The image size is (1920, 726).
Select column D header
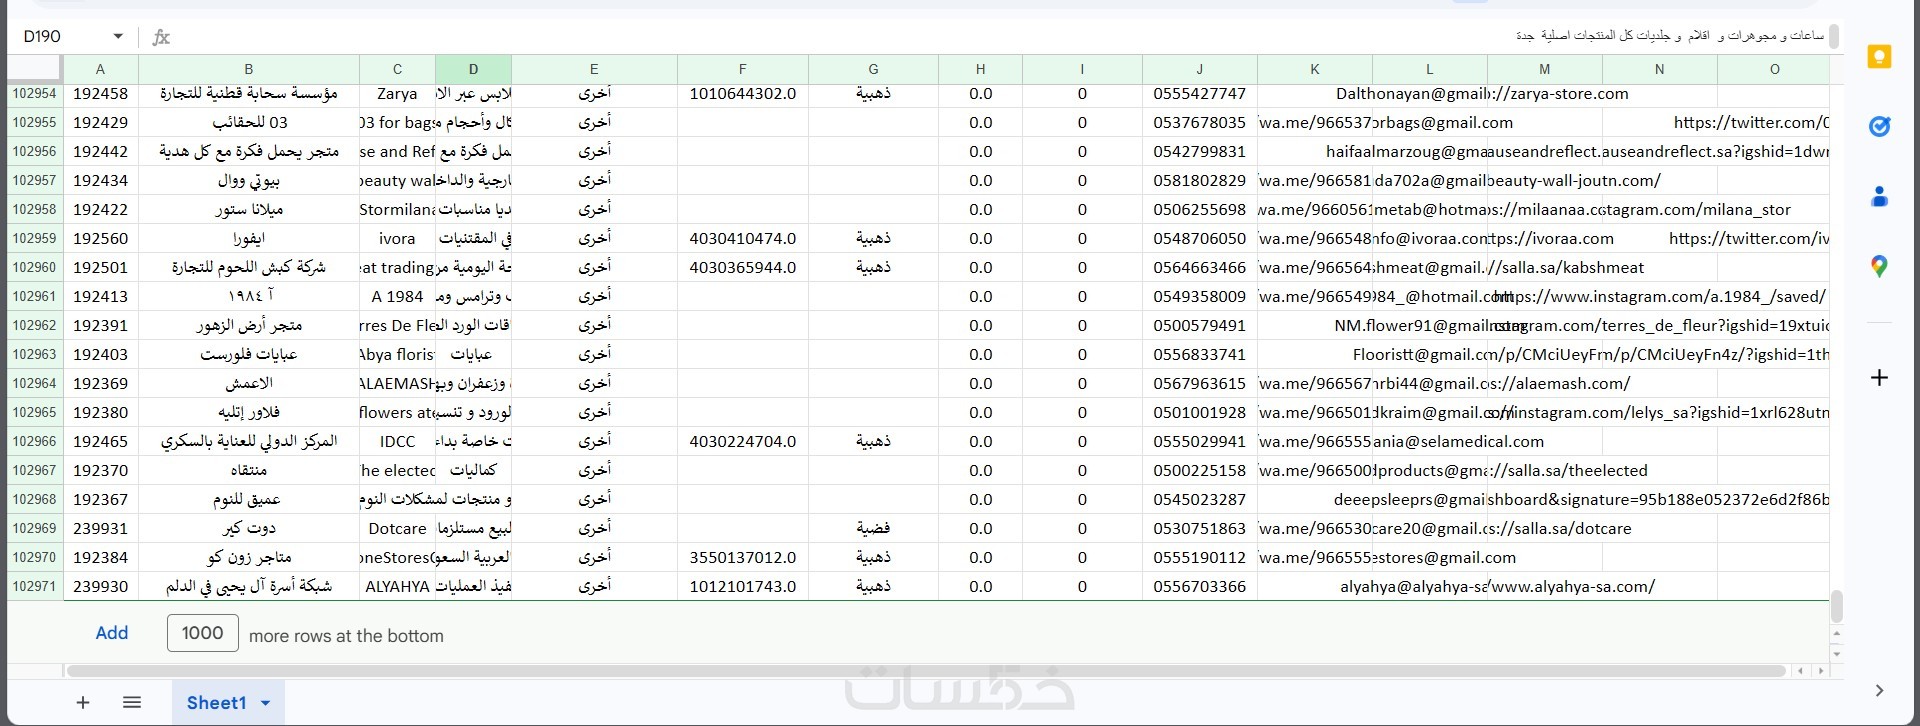coord(474,69)
